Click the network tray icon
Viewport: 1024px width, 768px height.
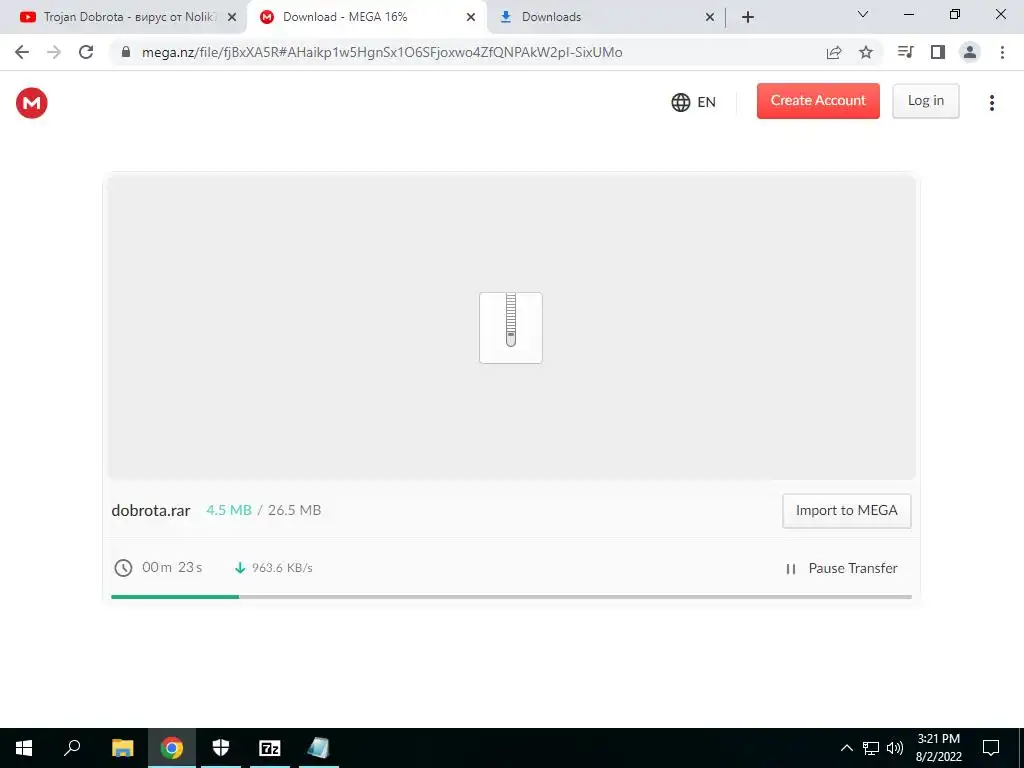(x=871, y=748)
